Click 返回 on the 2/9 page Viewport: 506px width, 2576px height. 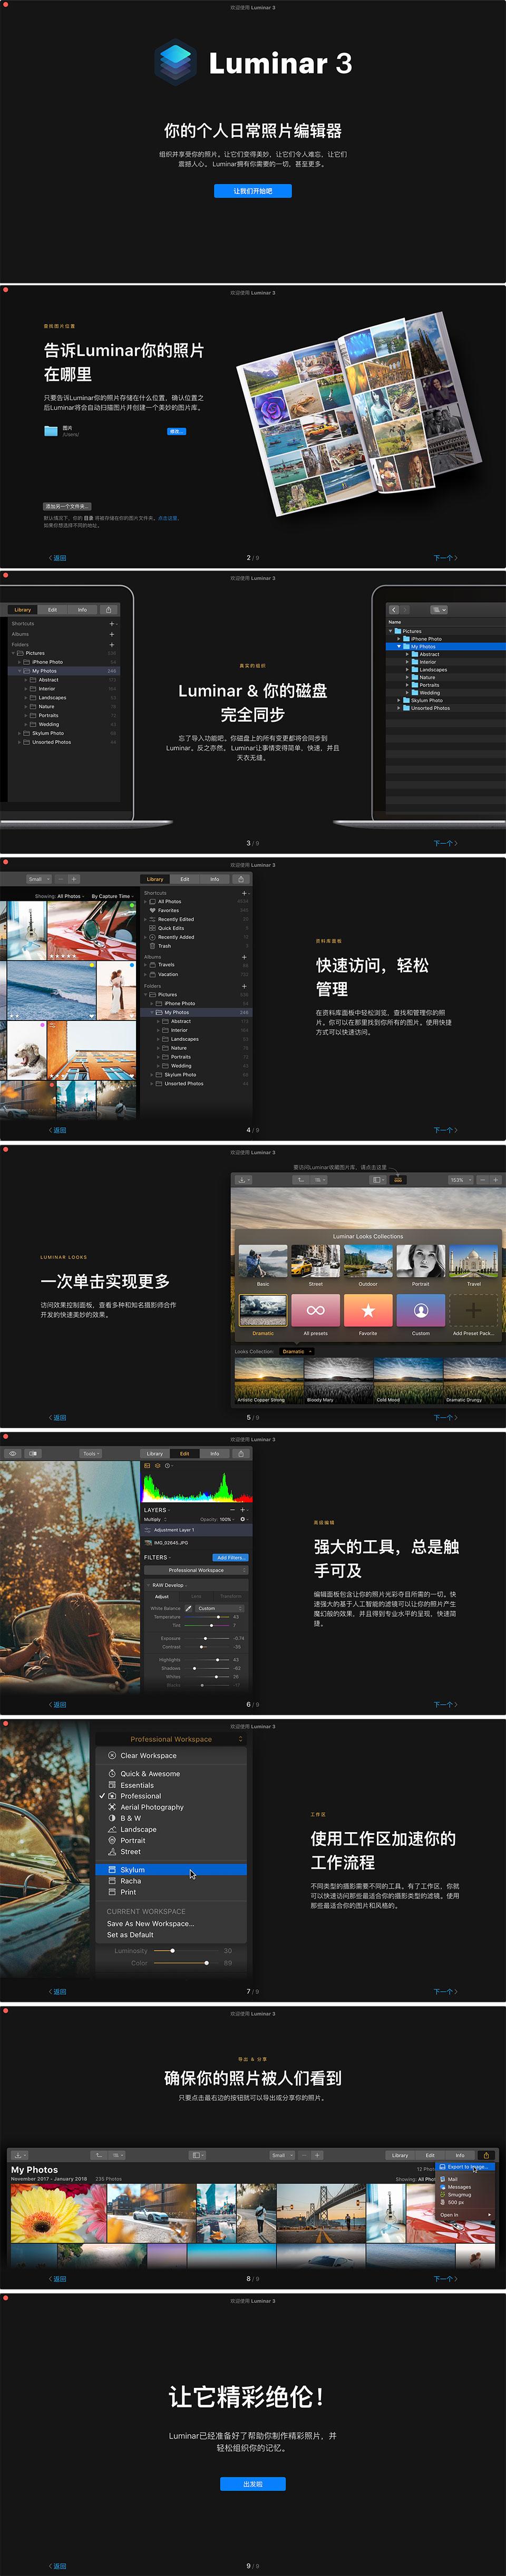57,558
